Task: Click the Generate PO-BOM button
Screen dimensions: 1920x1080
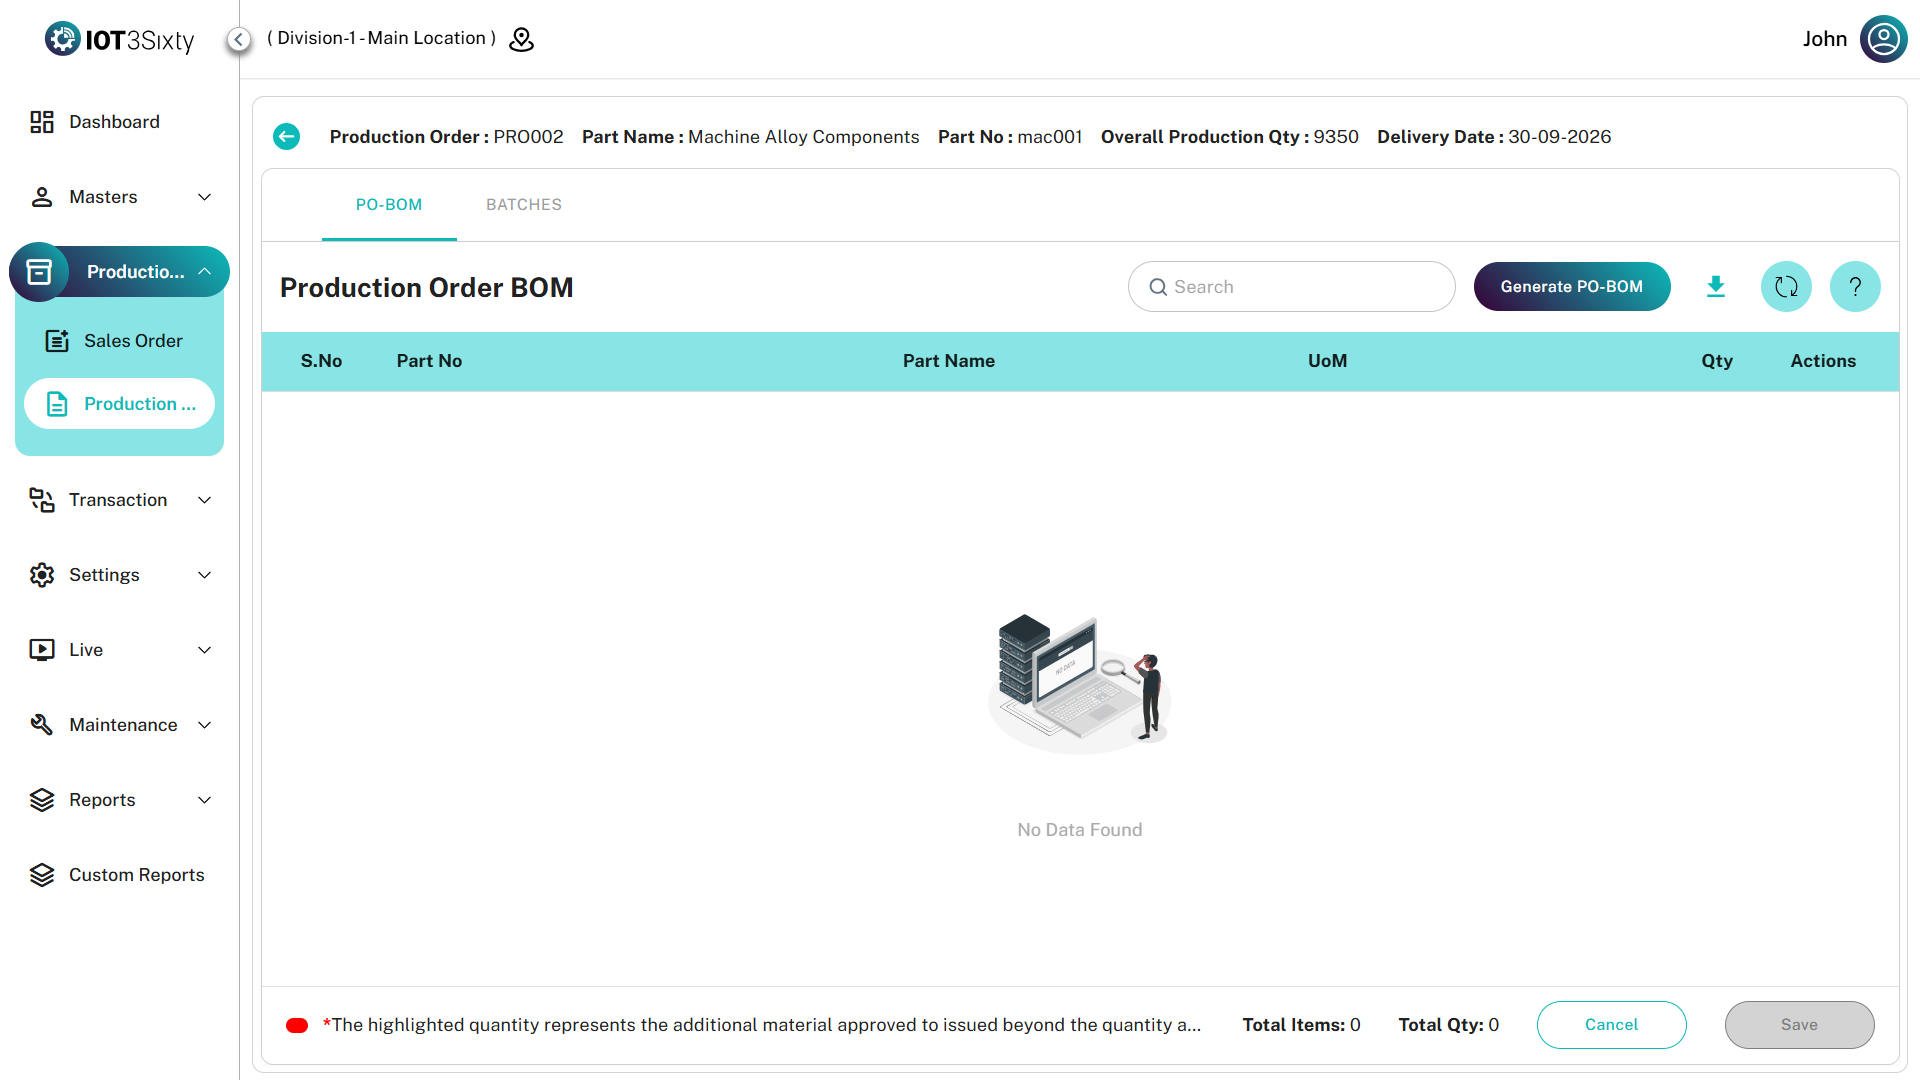Action: pos(1571,287)
